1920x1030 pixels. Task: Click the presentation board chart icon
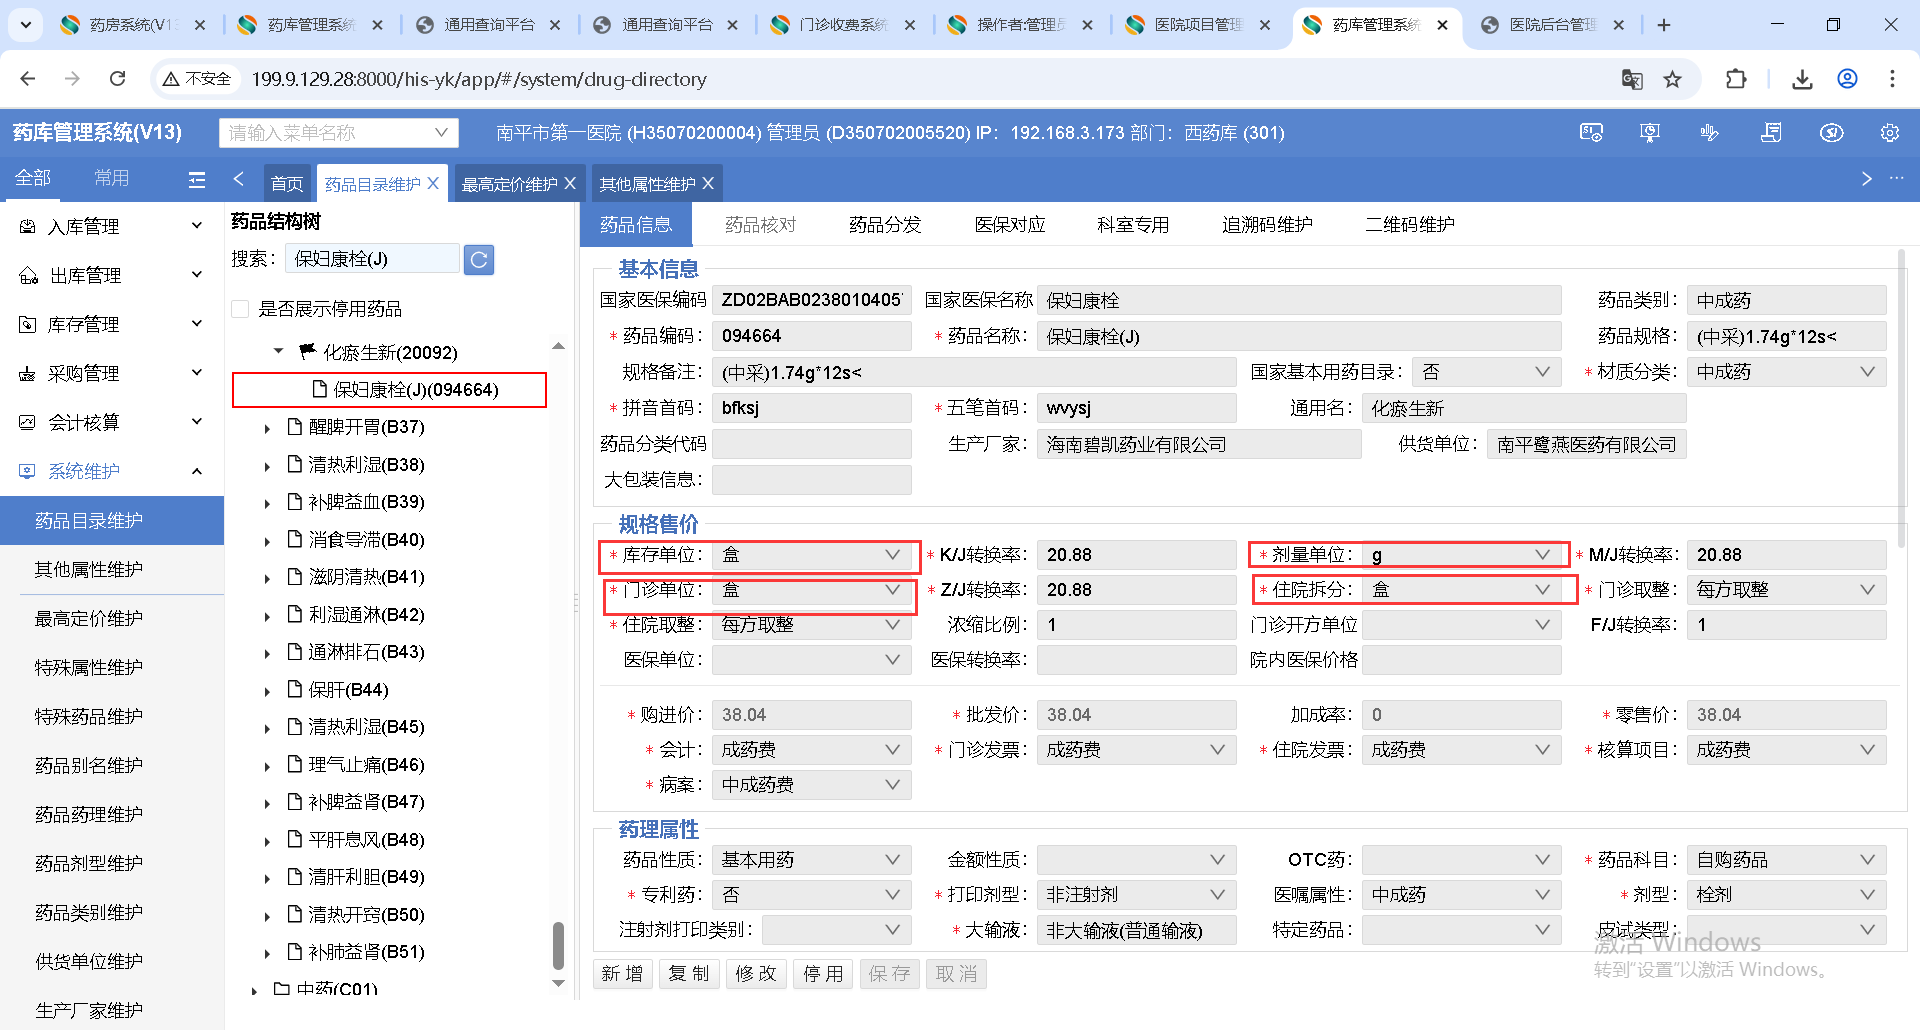1650,133
